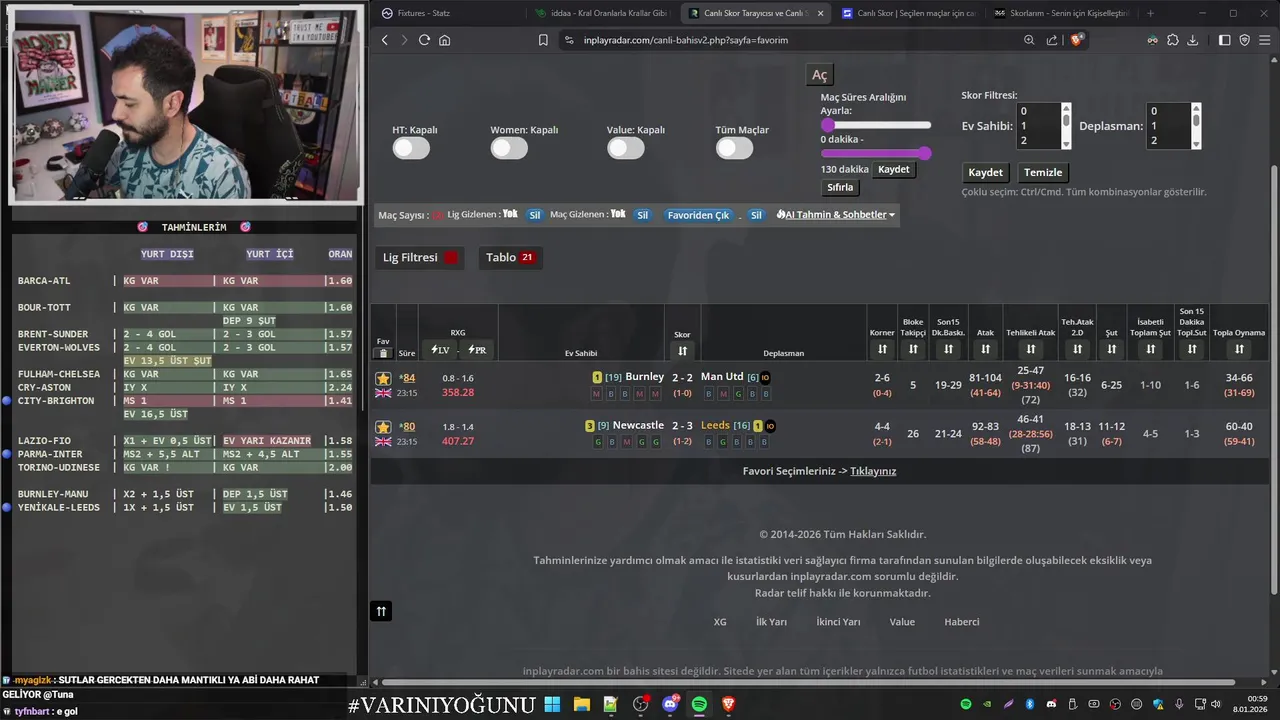This screenshot has width=1280, height=720.
Task: Click the browser address bar URL
Action: [x=686, y=40]
